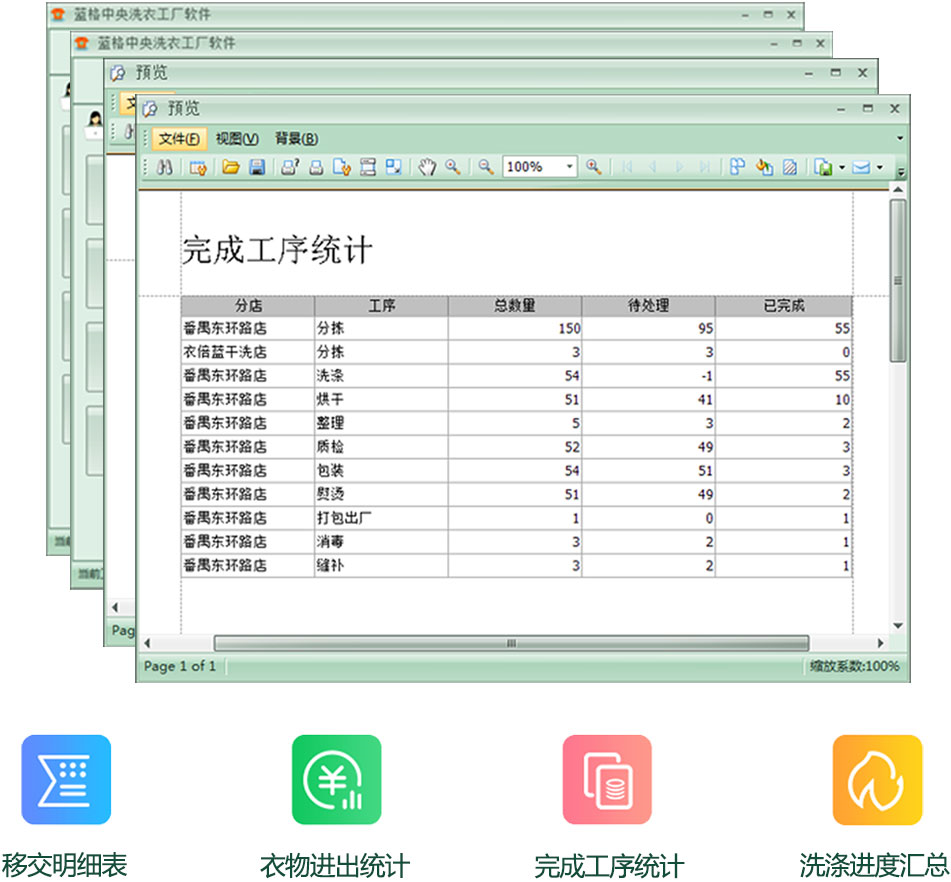
Task: Open the 视图(V) menu
Action: (239, 138)
